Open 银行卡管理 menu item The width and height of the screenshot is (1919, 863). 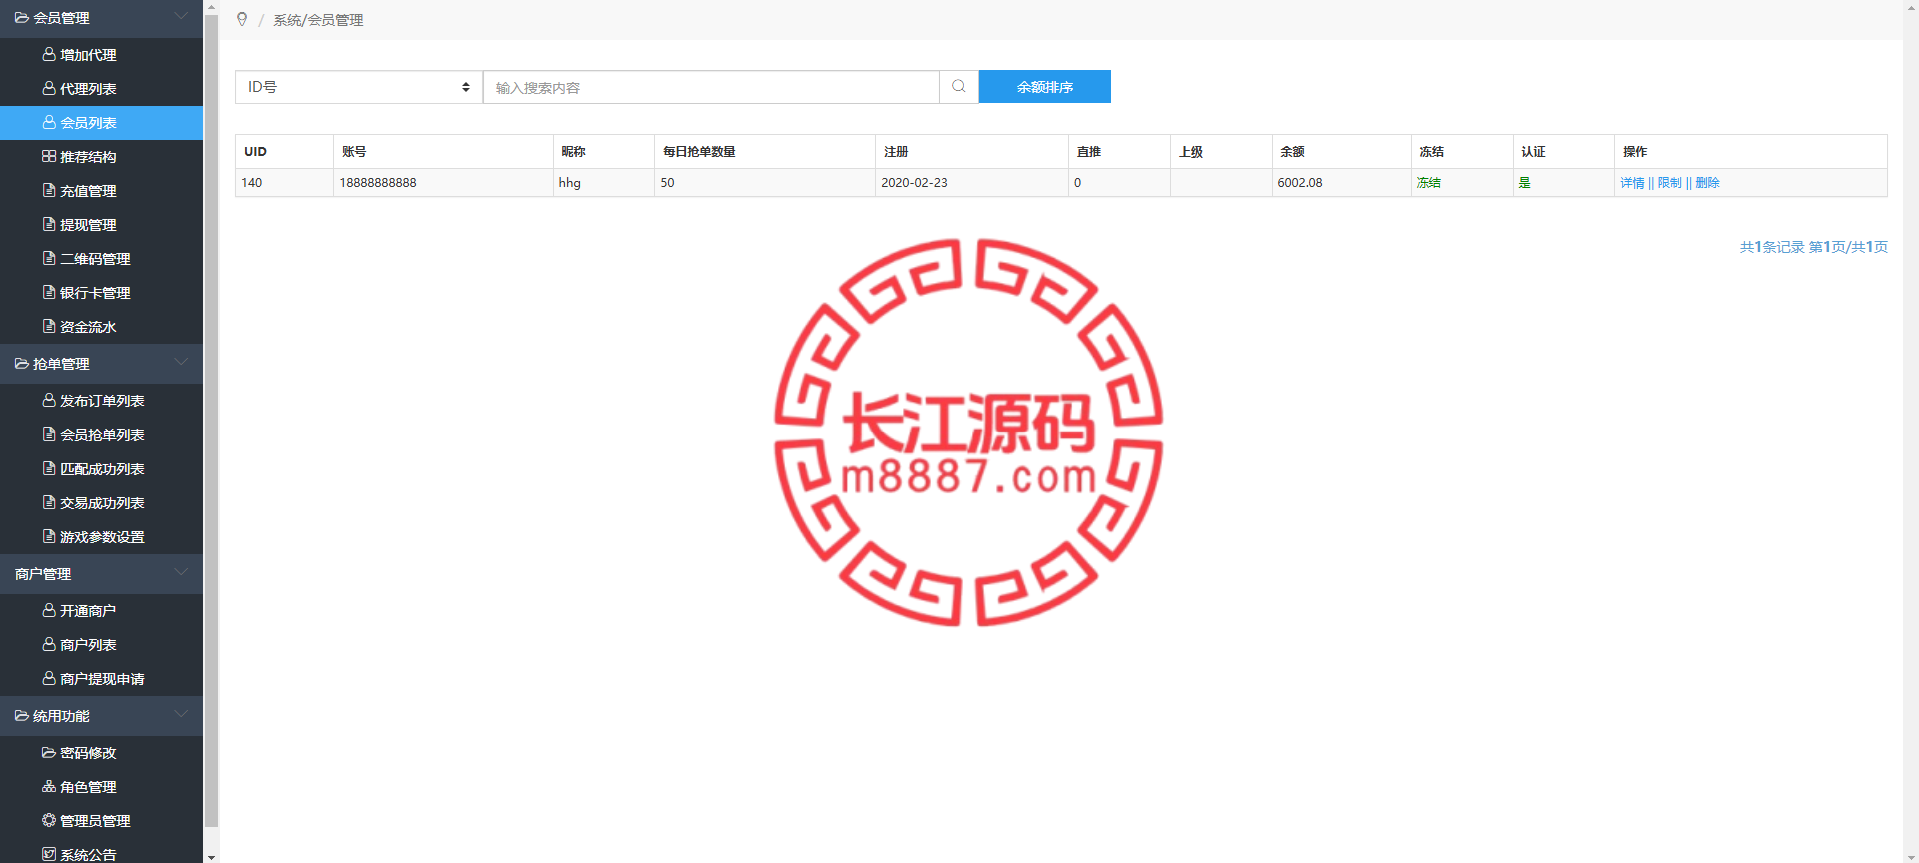[x=101, y=293]
